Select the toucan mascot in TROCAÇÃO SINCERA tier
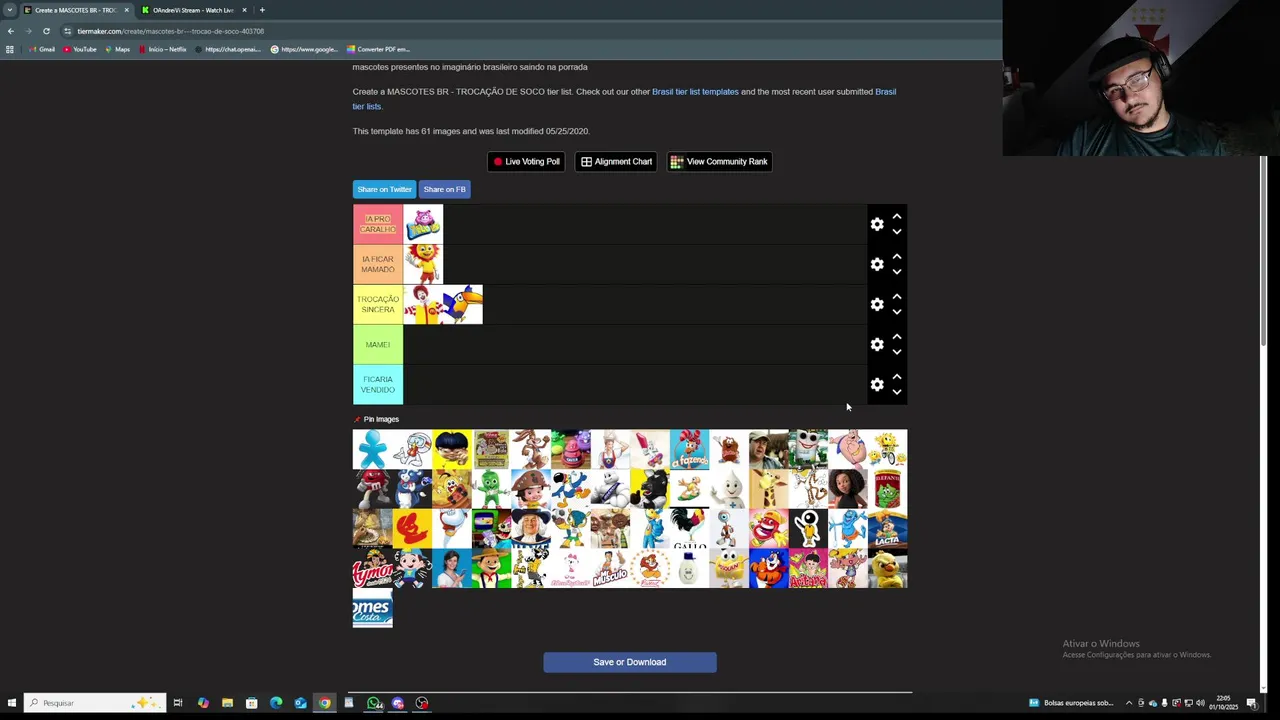1280x720 pixels. point(463,304)
